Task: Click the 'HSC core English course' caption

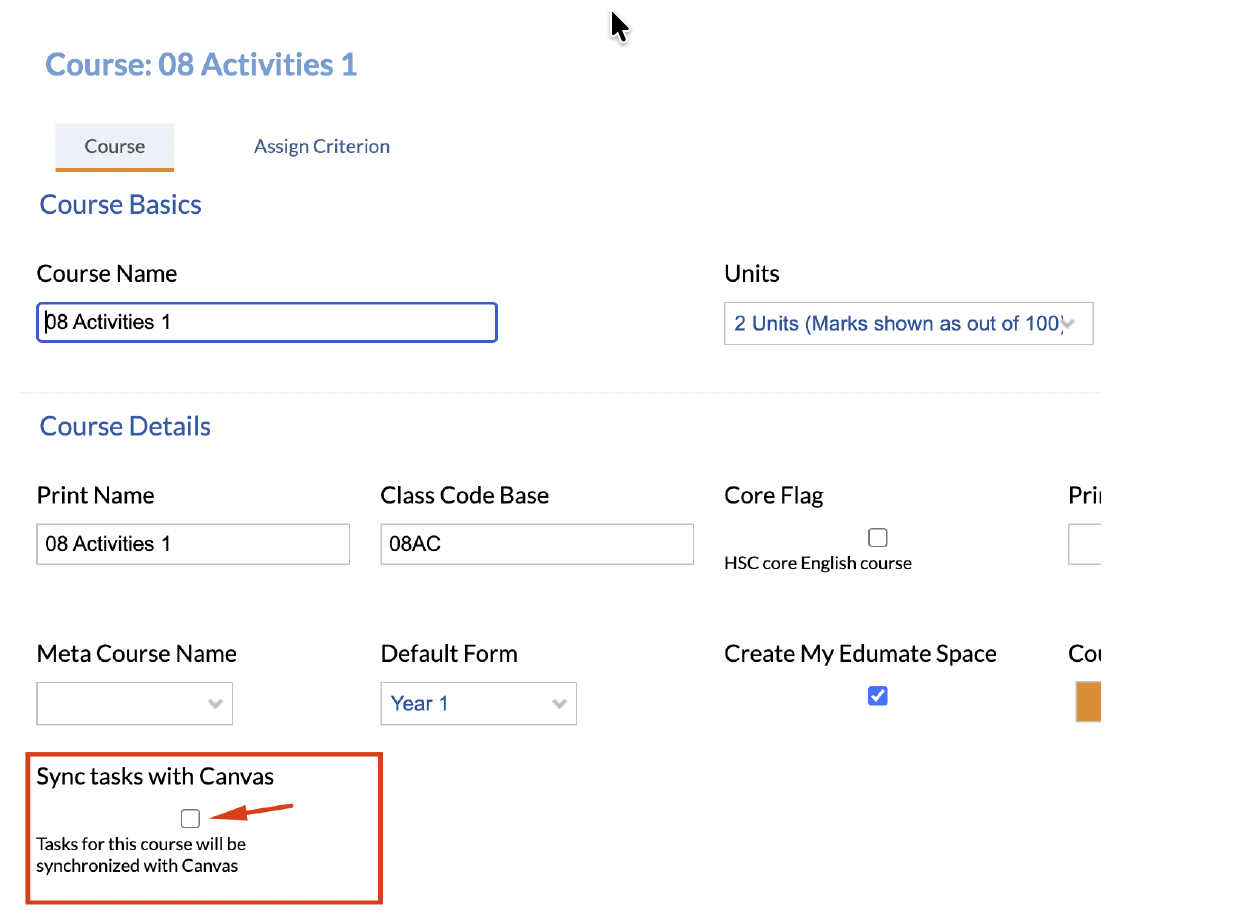Action: [818, 563]
